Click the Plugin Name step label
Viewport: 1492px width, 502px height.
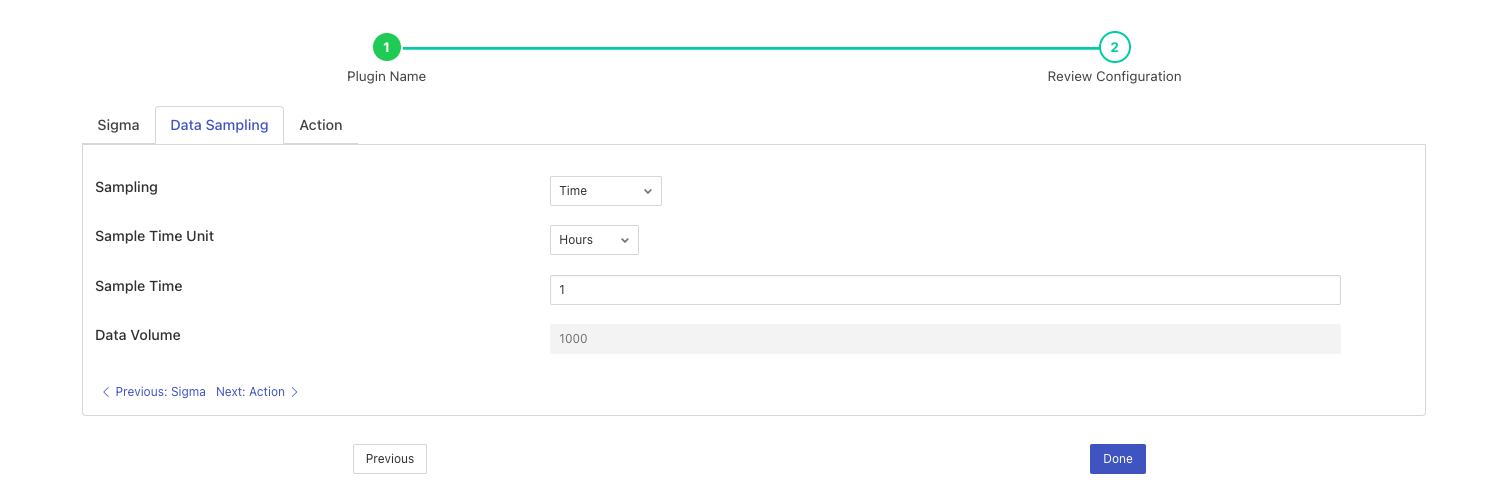(x=386, y=77)
